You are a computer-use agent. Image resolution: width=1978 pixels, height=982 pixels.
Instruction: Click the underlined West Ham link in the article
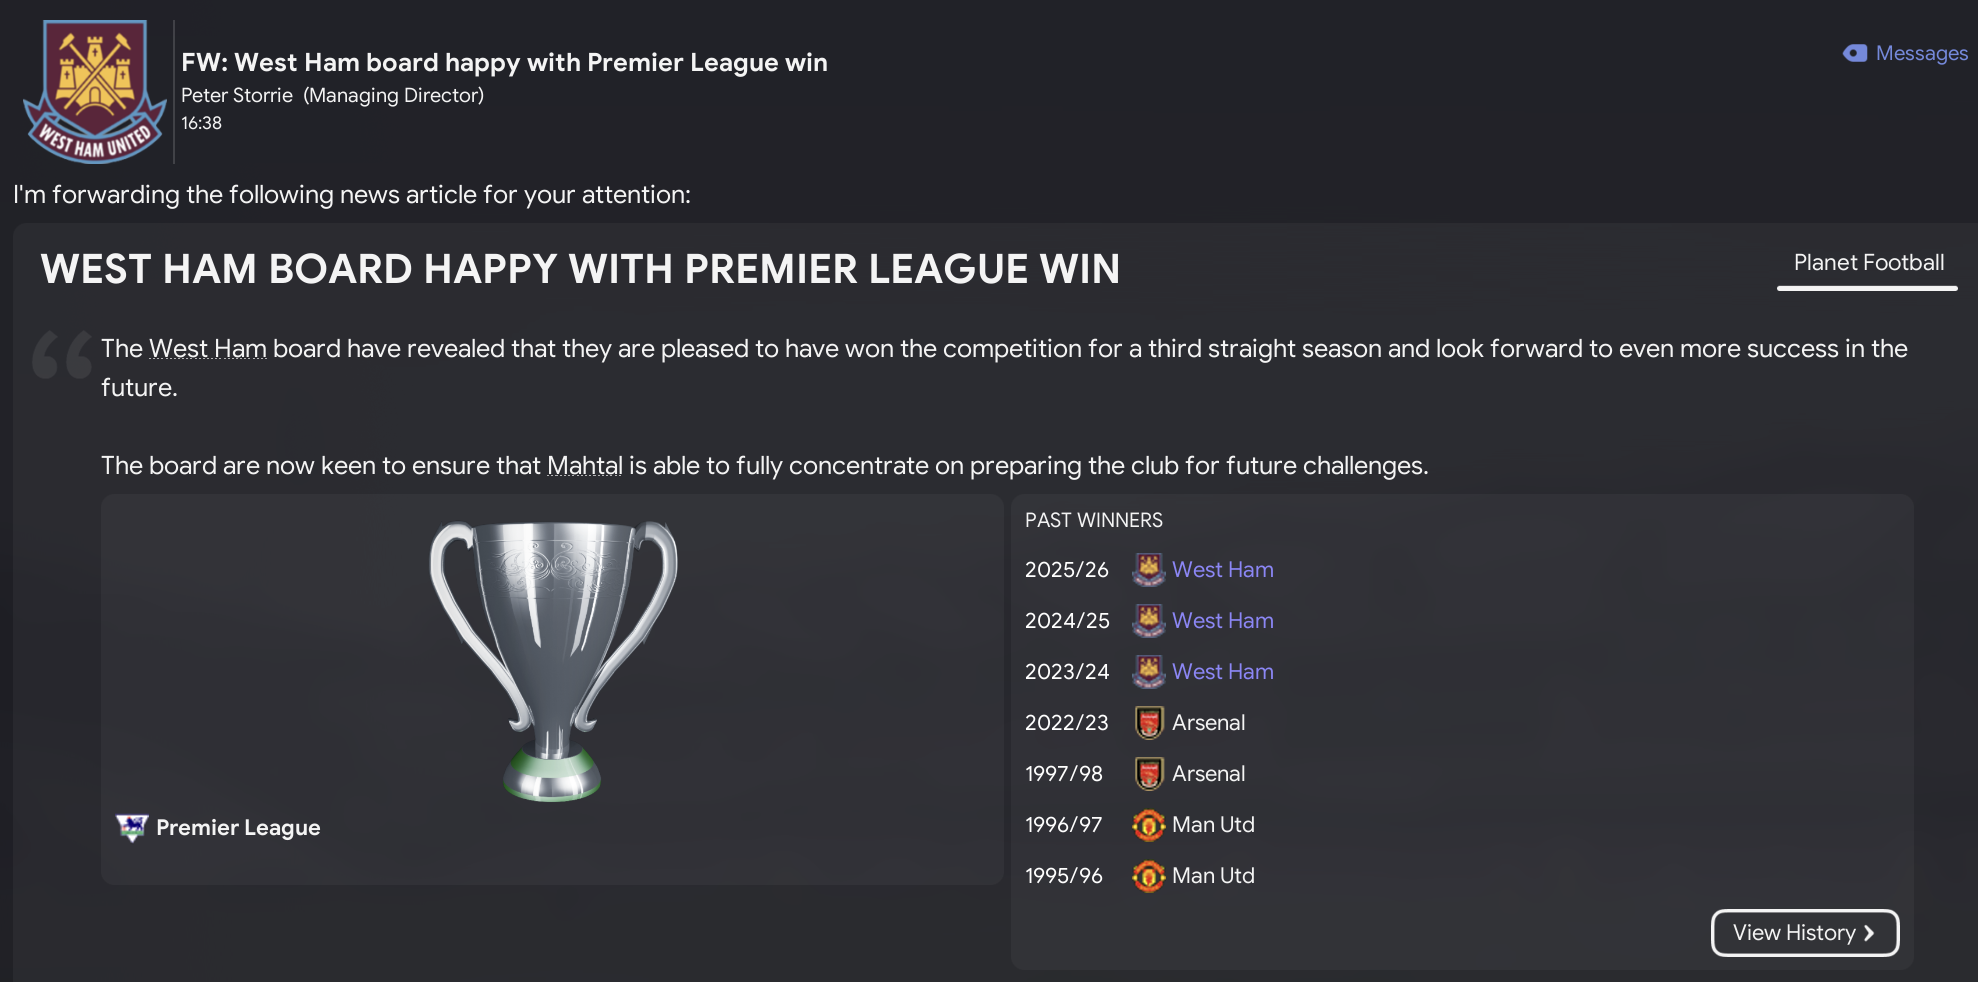click(x=208, y=349)
